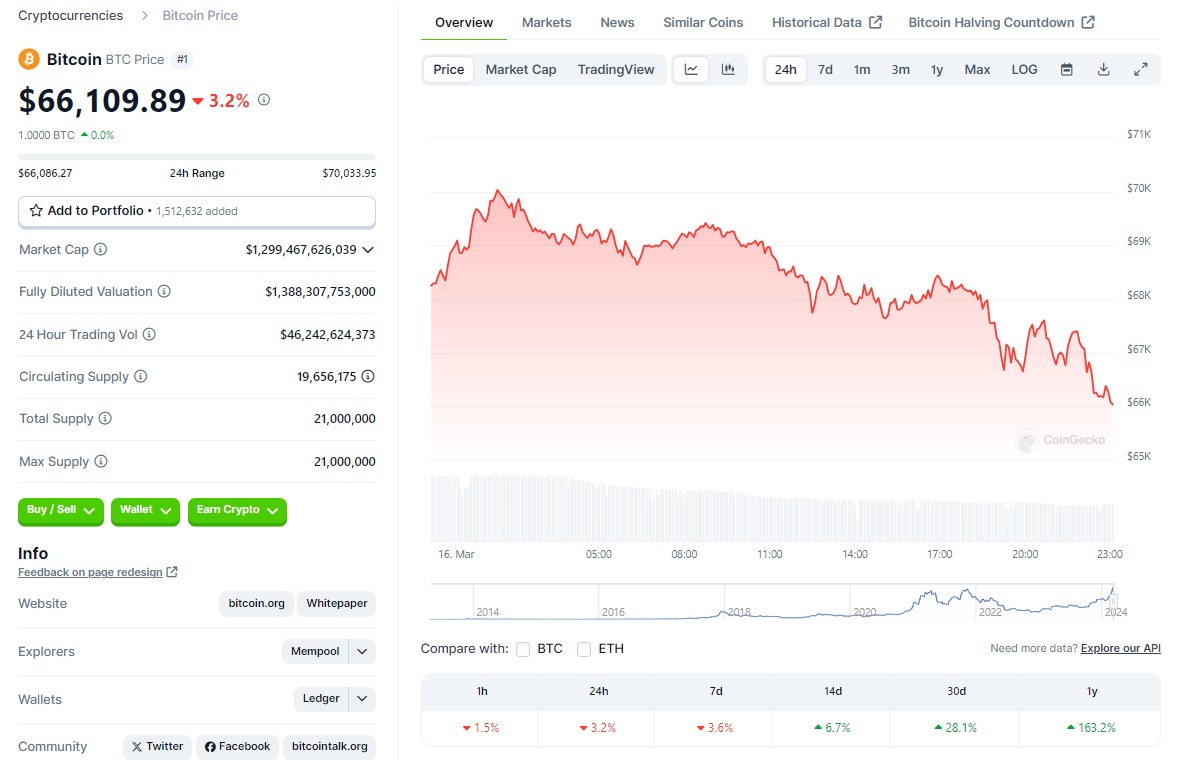
Task: Open info icon next to price change
Action: point(264,100)
